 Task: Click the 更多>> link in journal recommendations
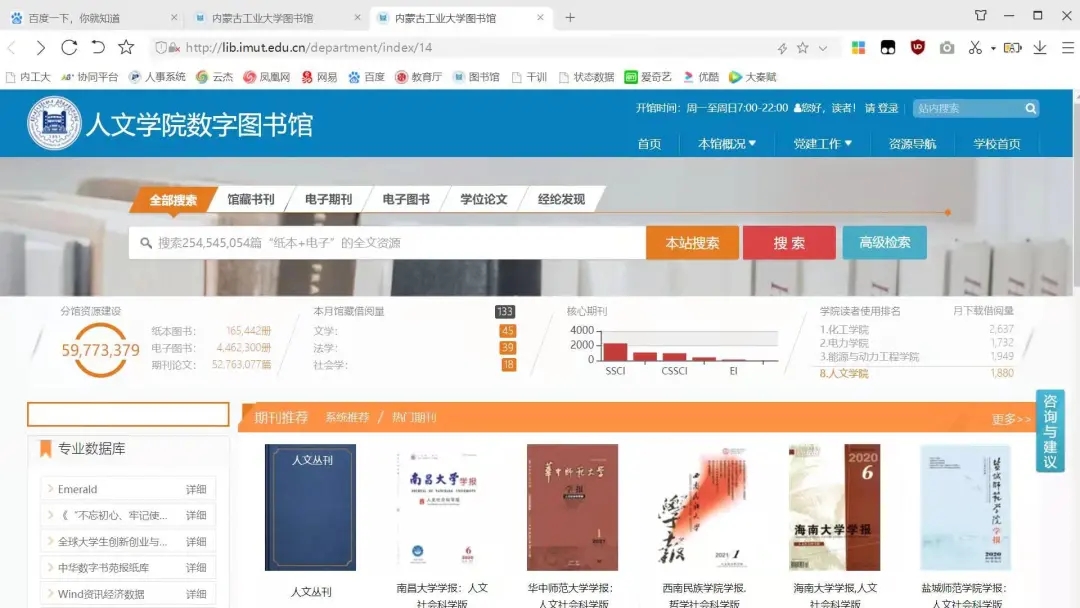click(1010, 419)
